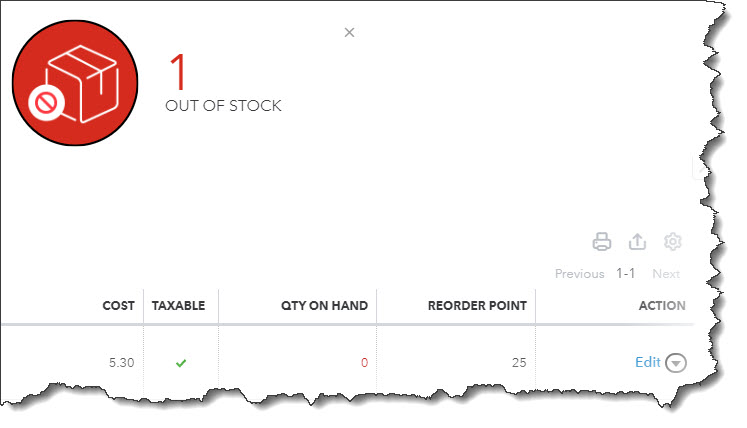747x428 pixels.
Task: Sort by REORDER POINT column header
Action: [x=477, y=306]
